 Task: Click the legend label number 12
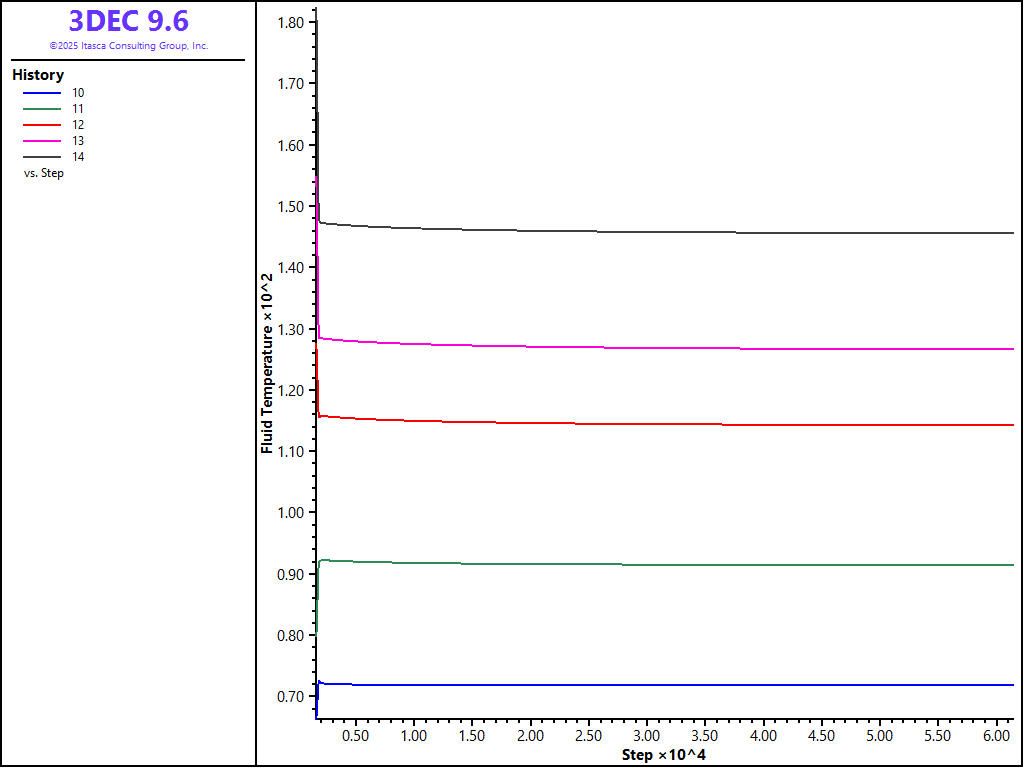pos(78,125)
